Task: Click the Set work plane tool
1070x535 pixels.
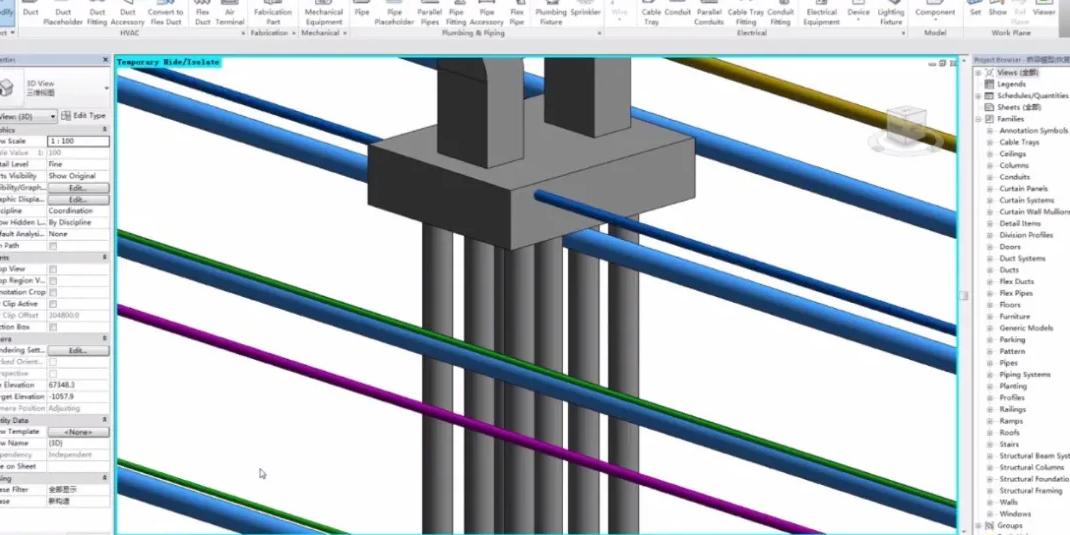Action: [x=976, y=8]
